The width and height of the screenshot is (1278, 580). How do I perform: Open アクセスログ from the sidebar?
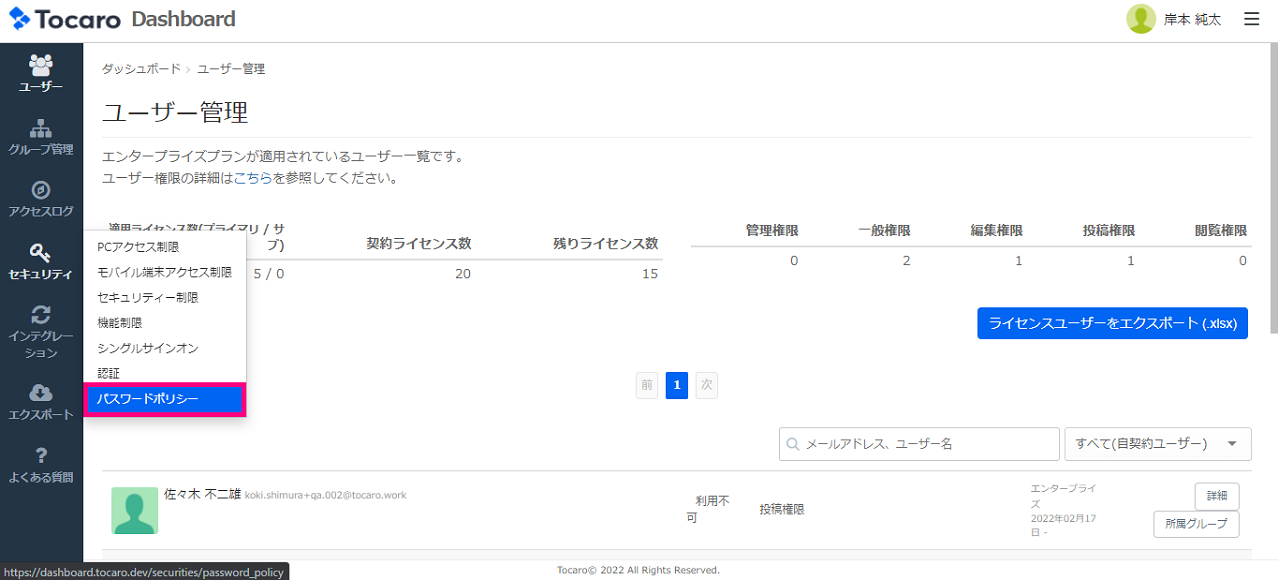pyautogui.click(x=41, y=196)
